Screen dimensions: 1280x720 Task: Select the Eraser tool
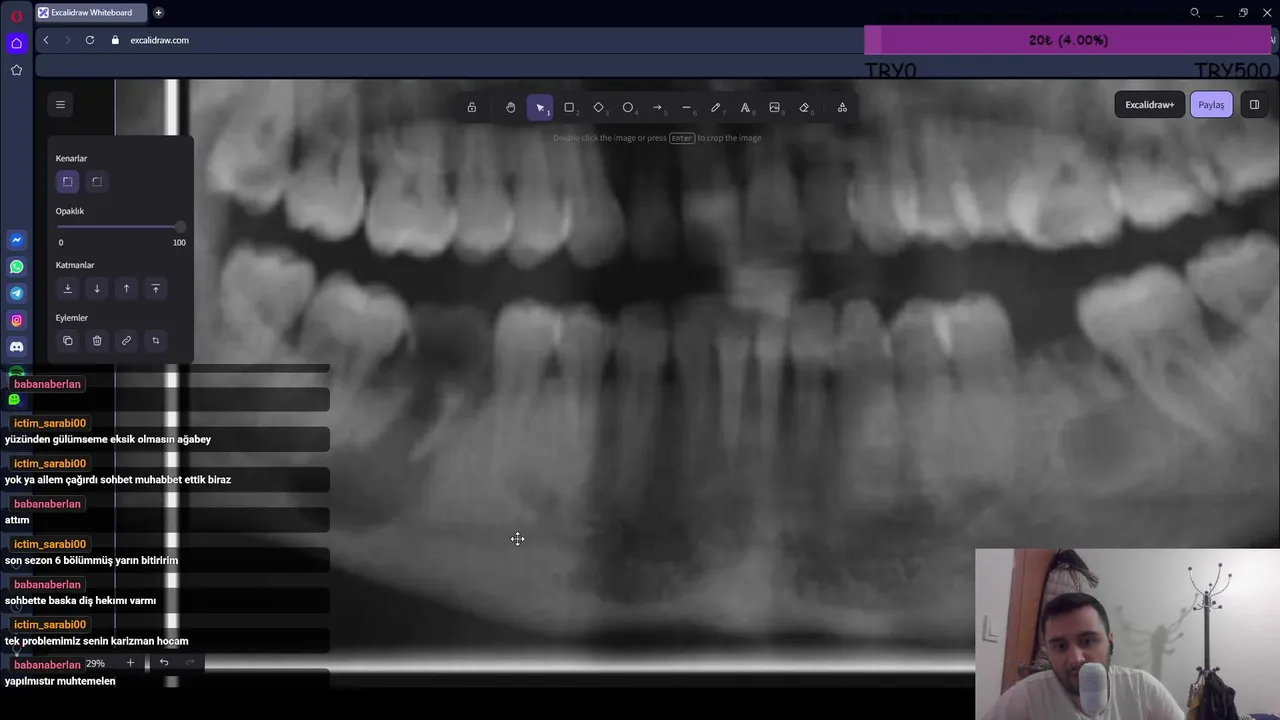804,108
